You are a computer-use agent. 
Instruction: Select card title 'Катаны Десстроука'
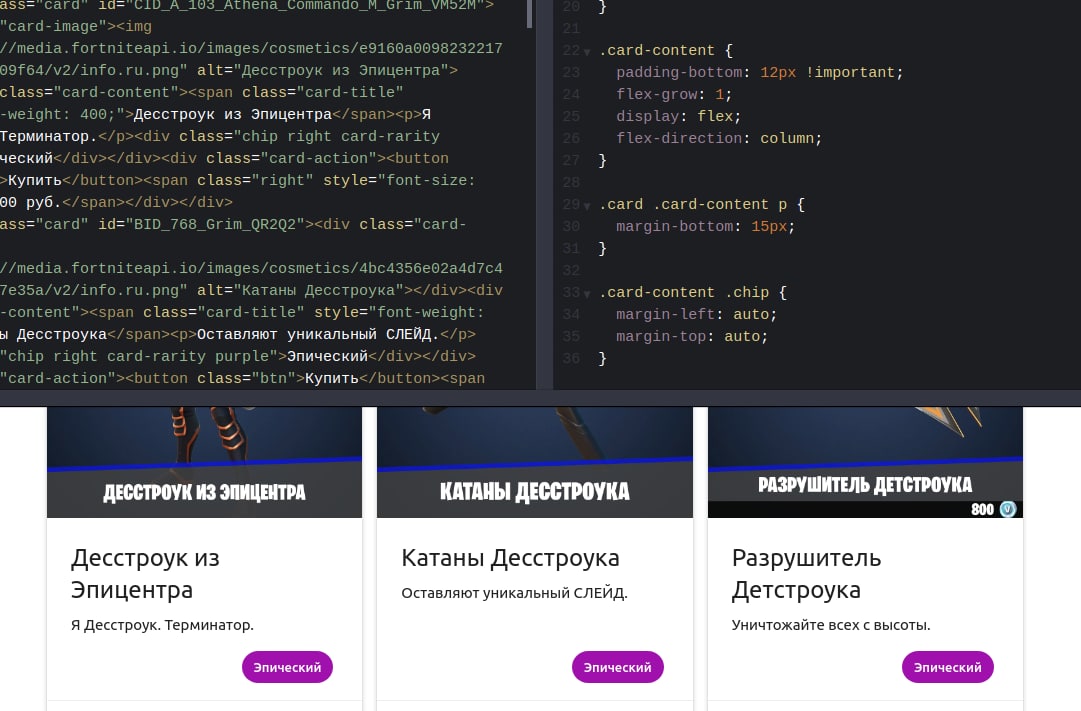[x=510, y=558]
